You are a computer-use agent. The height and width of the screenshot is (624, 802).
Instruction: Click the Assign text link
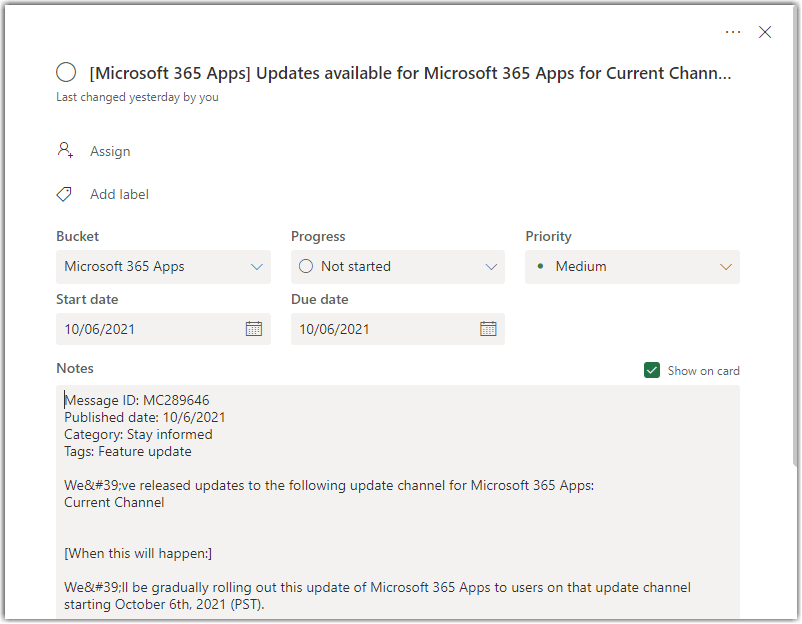pos(110,151)
